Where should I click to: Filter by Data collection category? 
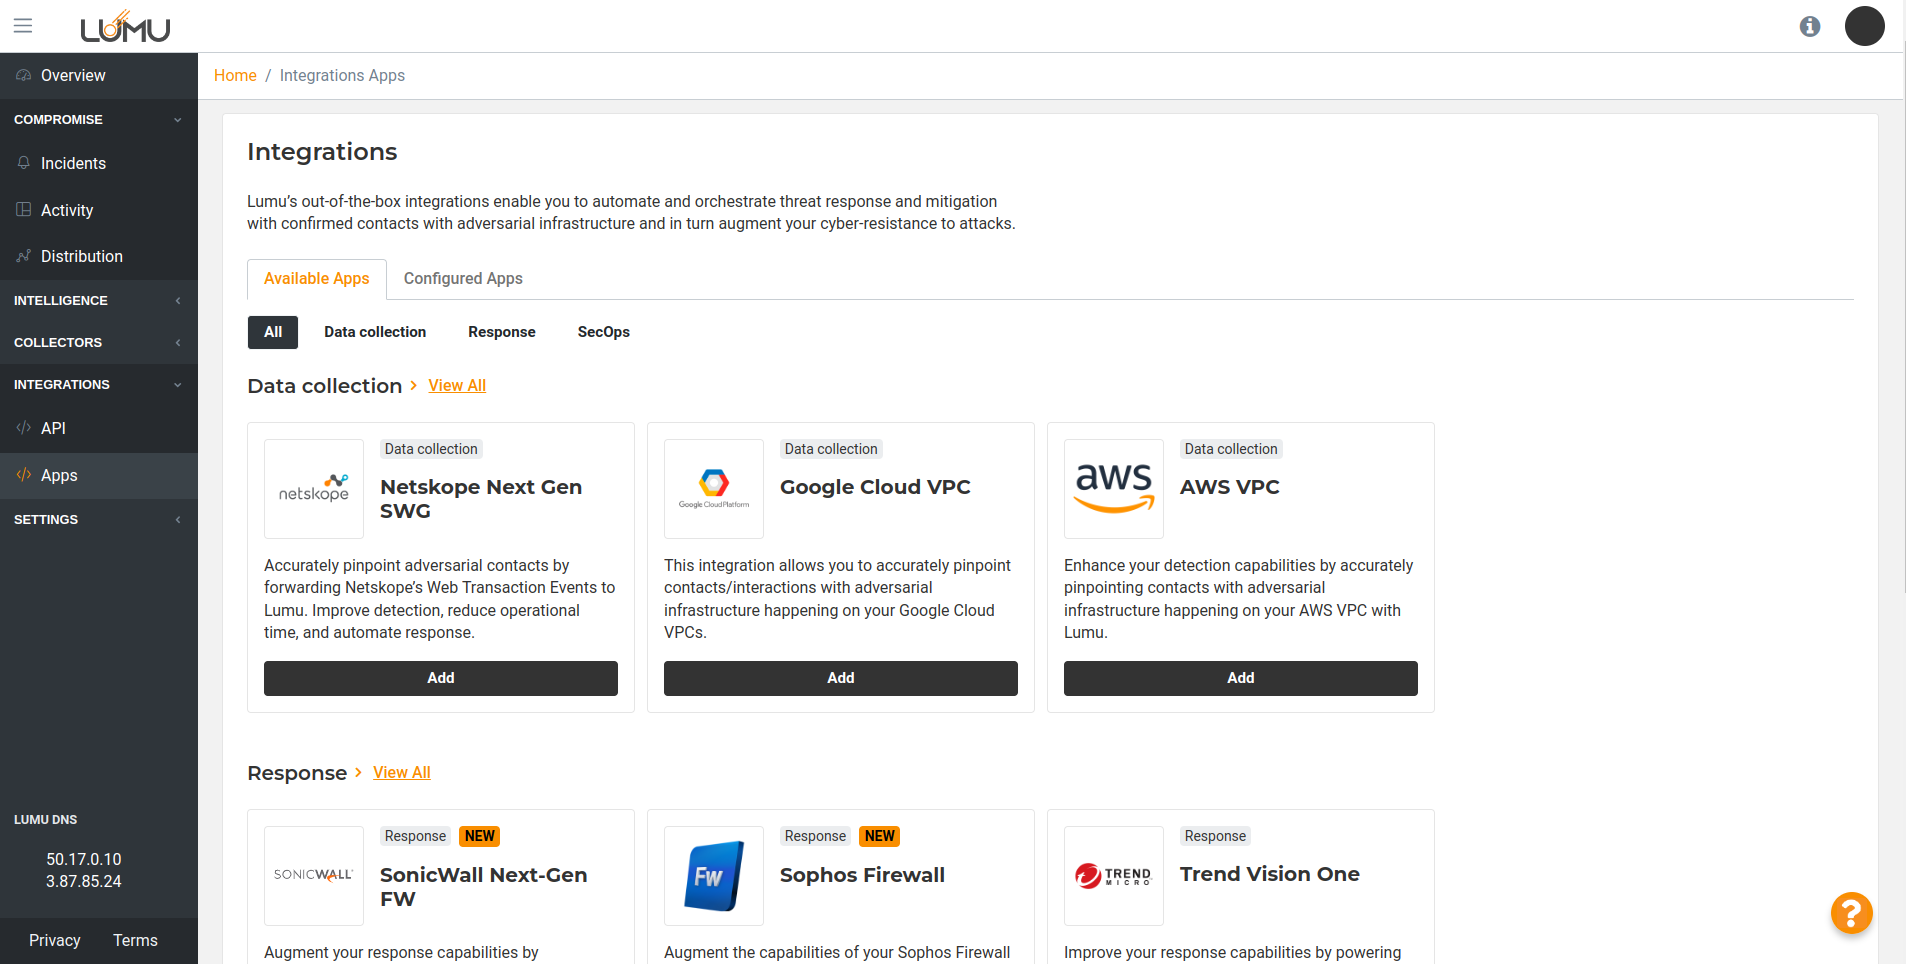[375, 332]
